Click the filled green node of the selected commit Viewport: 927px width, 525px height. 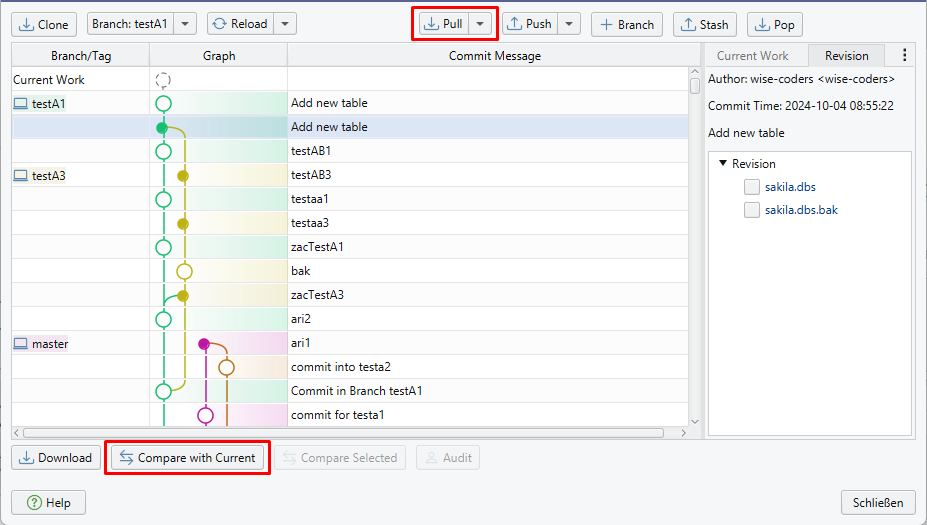pos(161,128)
